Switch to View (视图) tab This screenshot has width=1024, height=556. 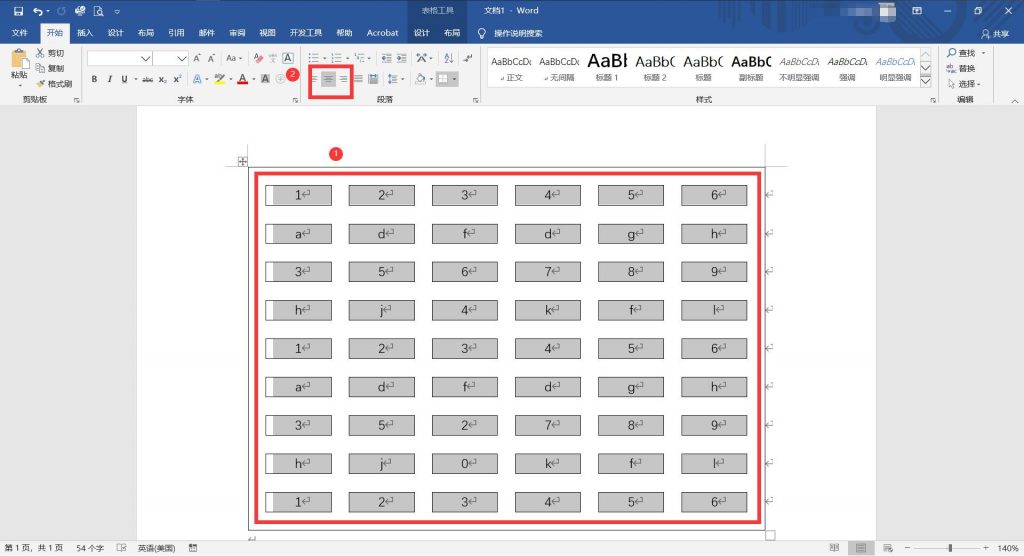(x=267, y=33)
